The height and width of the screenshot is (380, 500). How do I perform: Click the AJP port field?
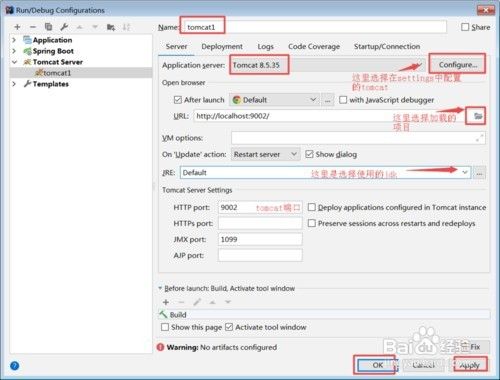coord(260,255)
